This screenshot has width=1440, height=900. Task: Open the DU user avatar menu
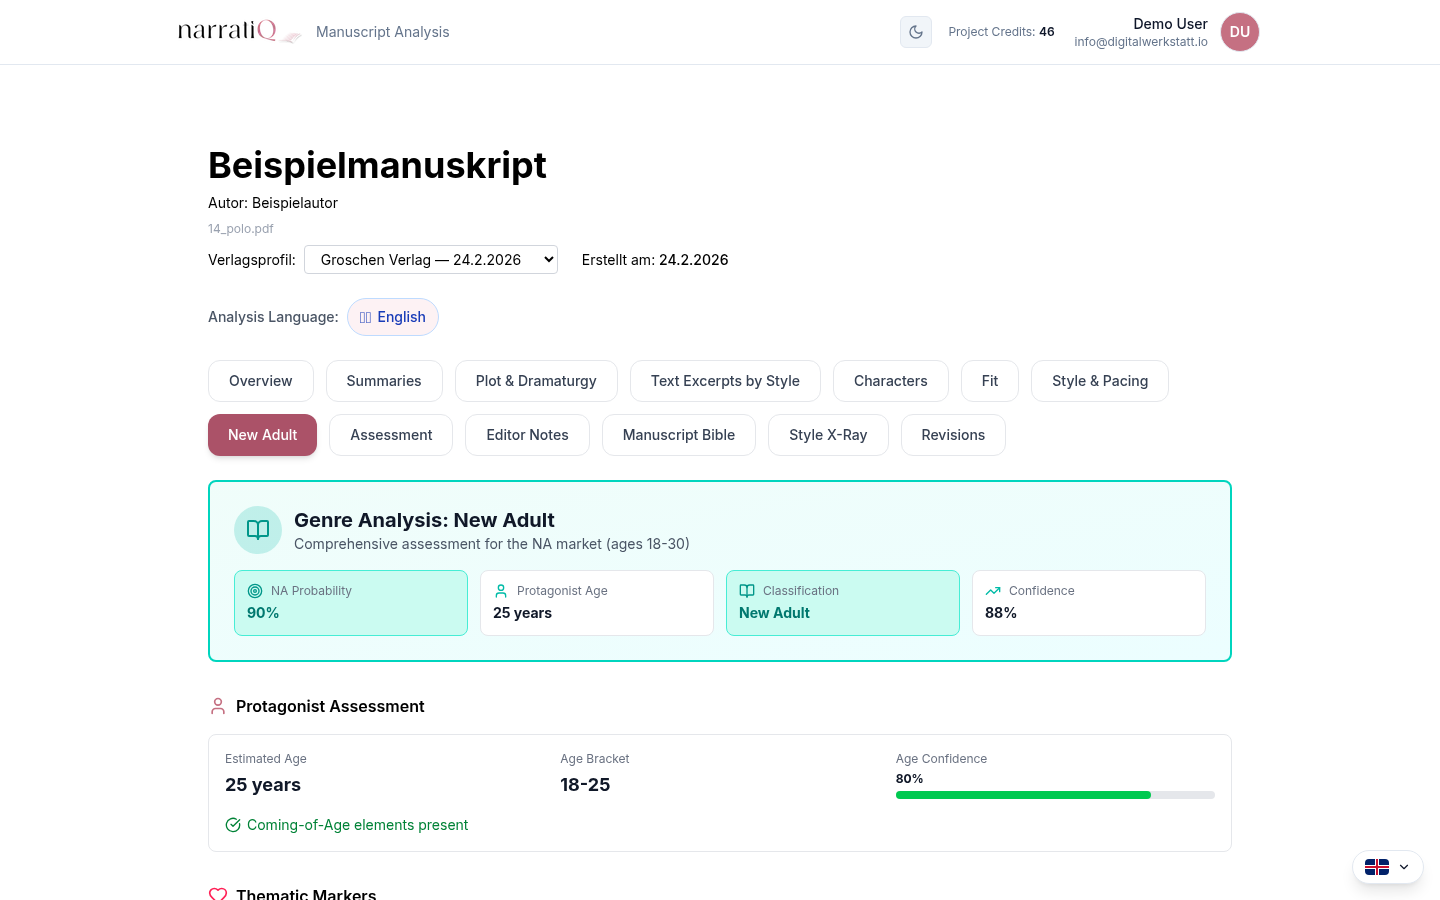1239,32
